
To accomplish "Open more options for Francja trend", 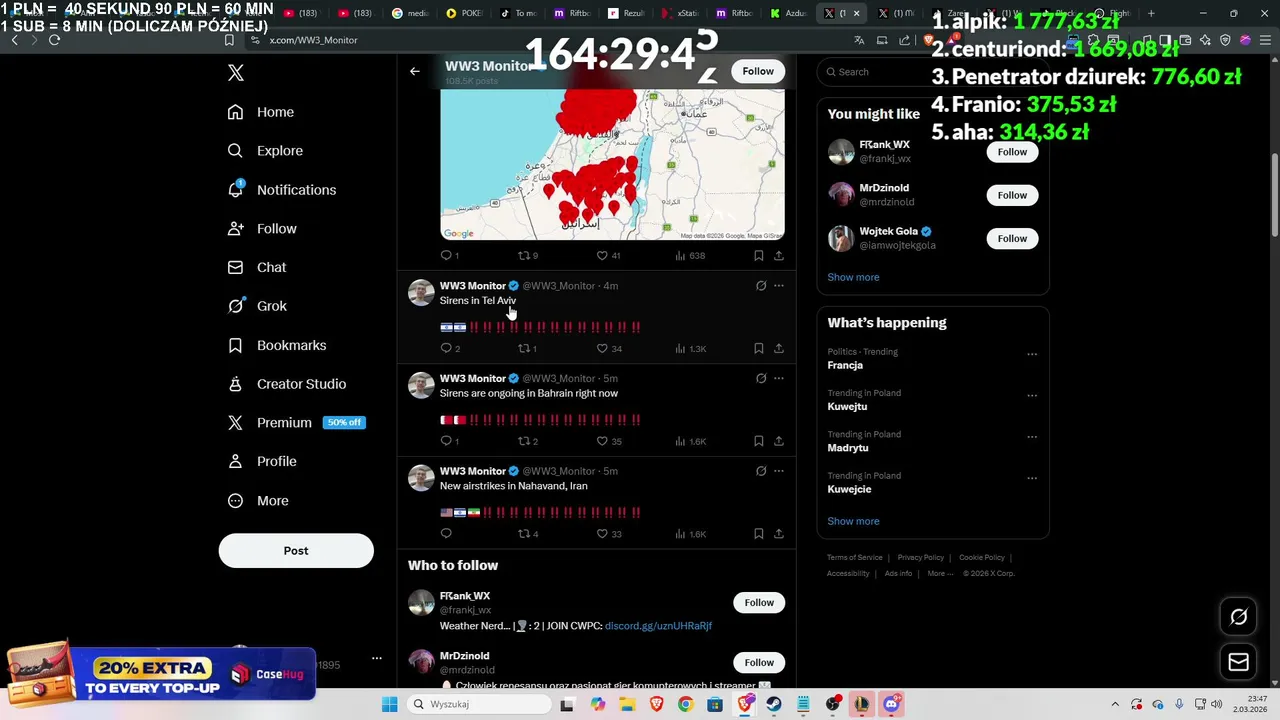I will pyautogui.click(x=1032, y=354).
